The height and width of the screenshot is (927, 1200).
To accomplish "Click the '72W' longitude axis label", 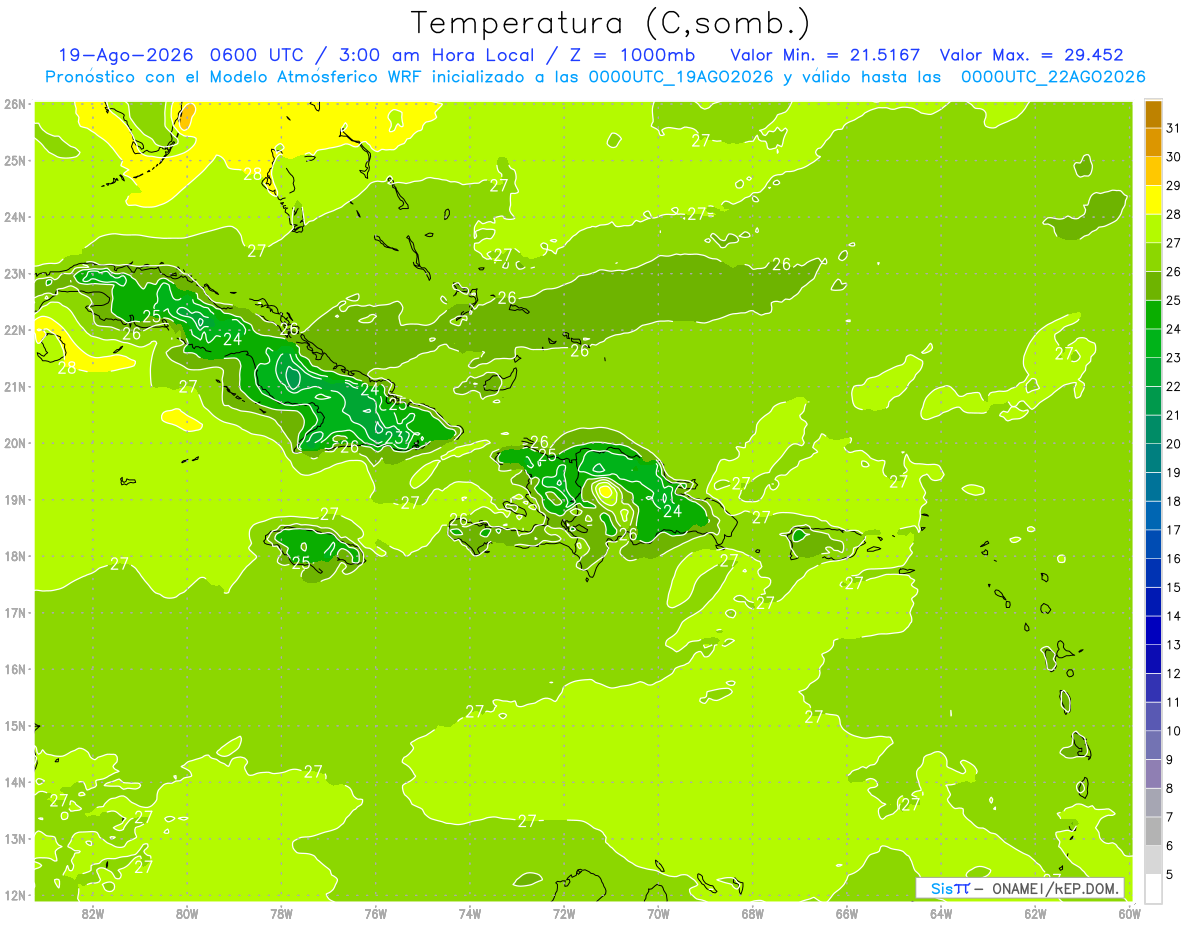I will 564,913.
